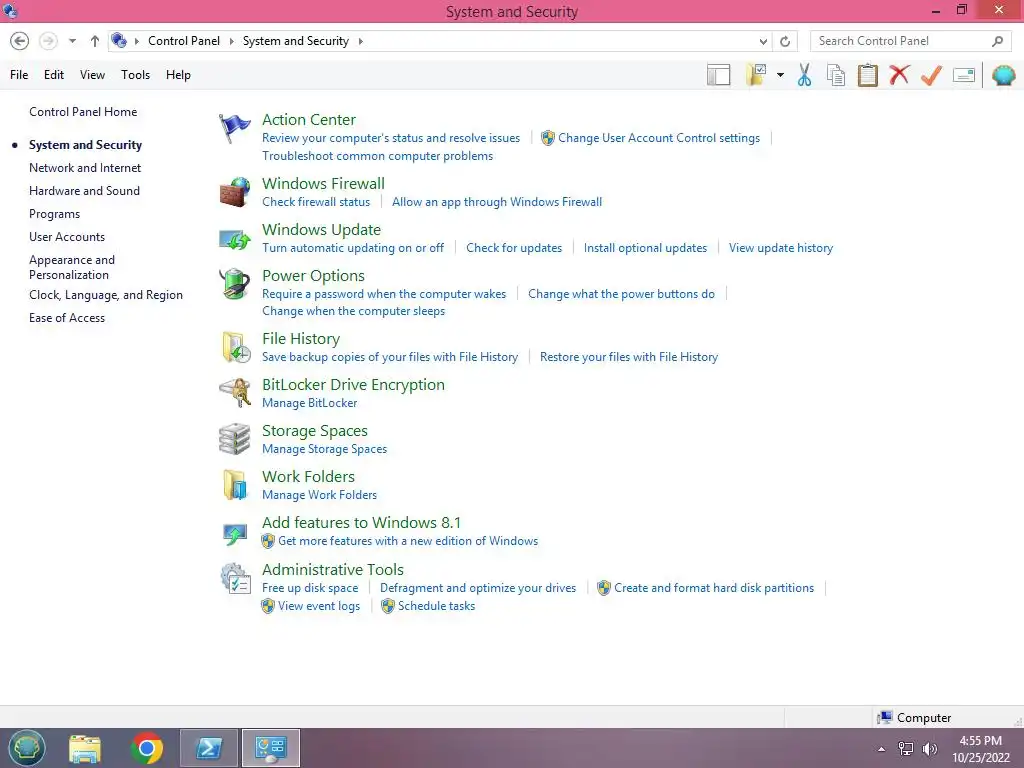Expand the address bar history dropdown
This screenshot has width=1024, height=768.
pos(763,41)
